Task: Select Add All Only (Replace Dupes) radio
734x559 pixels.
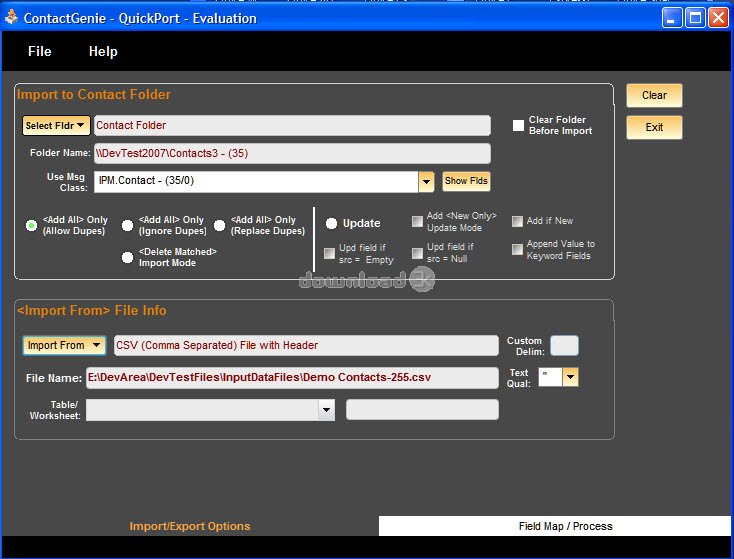Action: 220,226
